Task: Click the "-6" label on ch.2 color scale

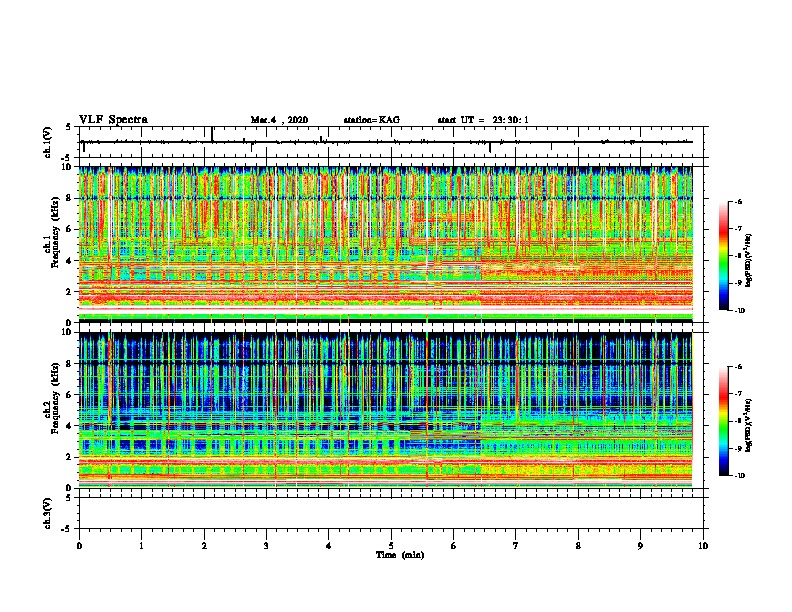Action: coord(738,367)
